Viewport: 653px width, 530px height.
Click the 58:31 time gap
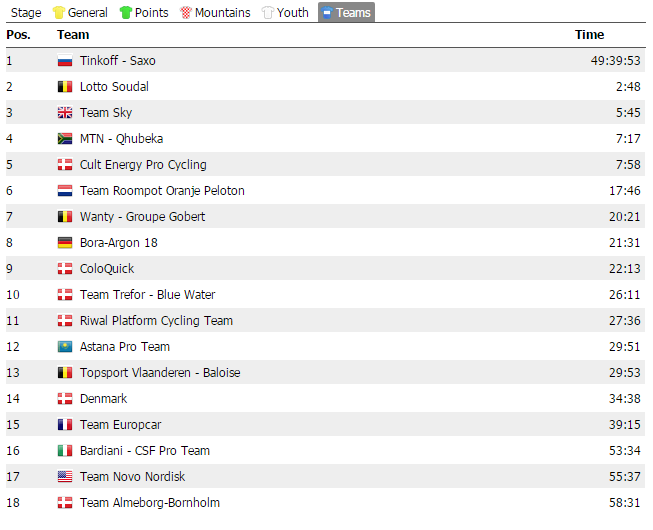coord(625,503)
